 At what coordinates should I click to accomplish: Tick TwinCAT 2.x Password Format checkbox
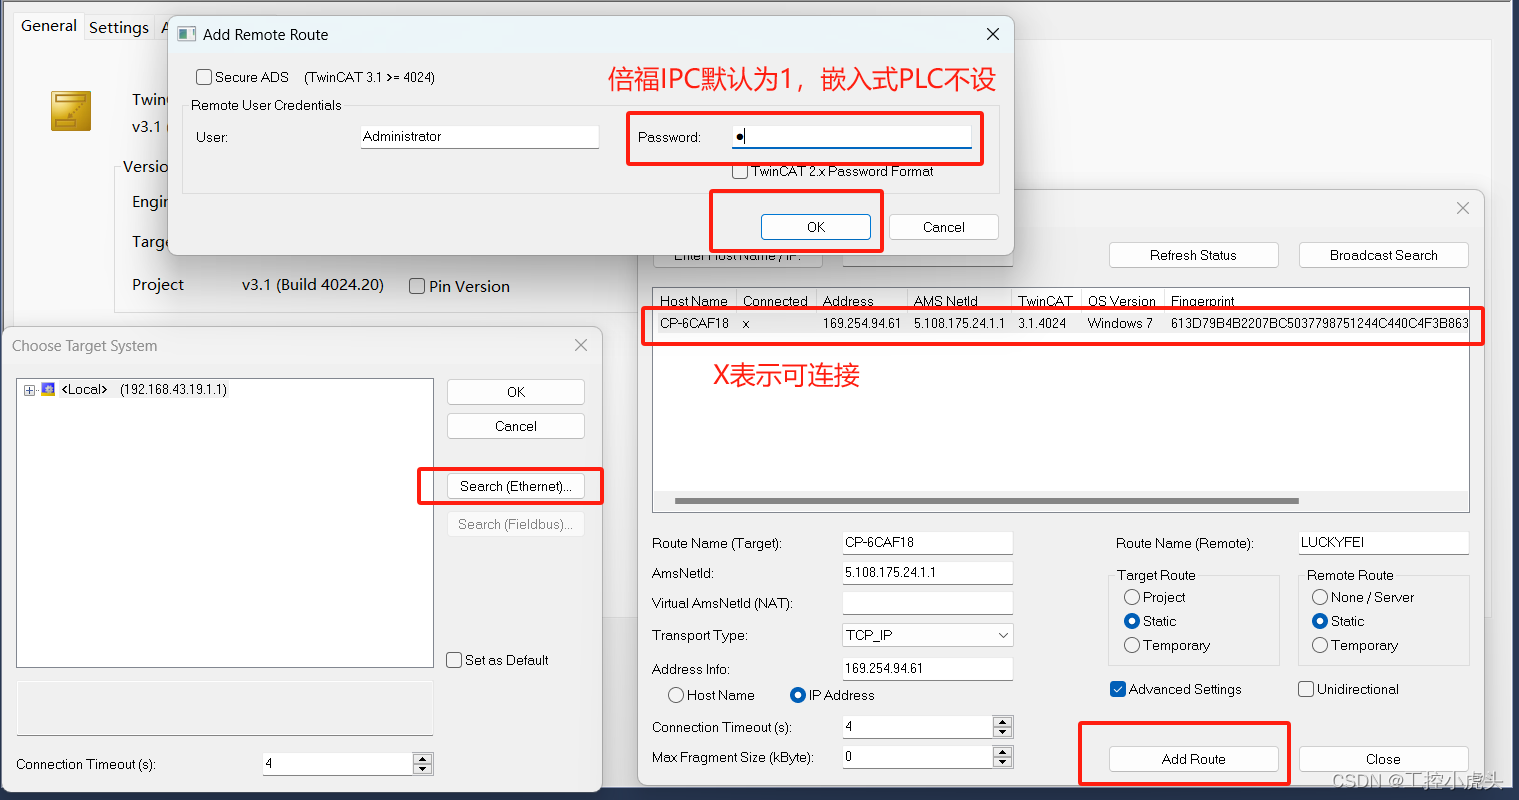[740, 171]
